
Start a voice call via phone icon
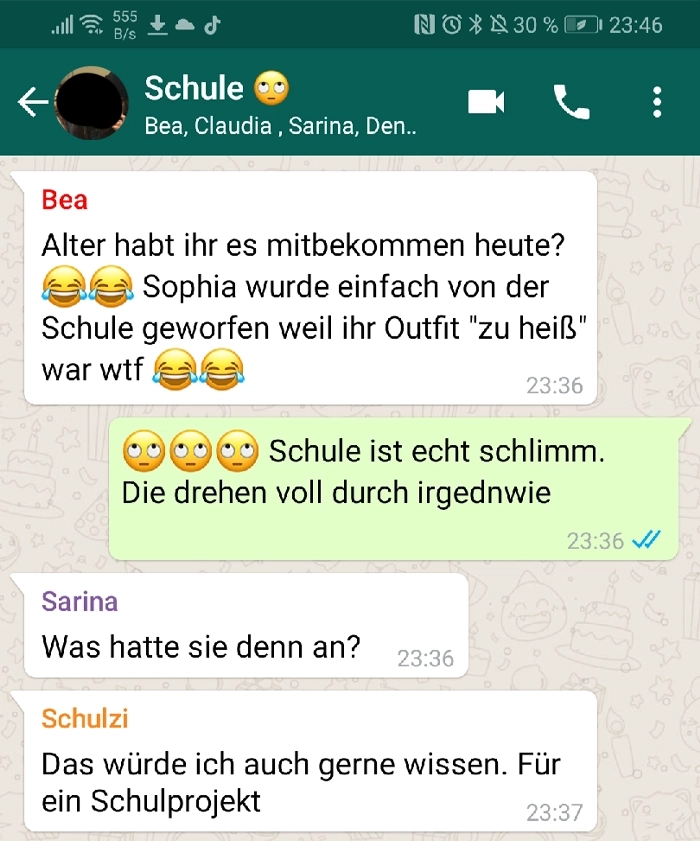pyautogui.click(x=571, y=102)
